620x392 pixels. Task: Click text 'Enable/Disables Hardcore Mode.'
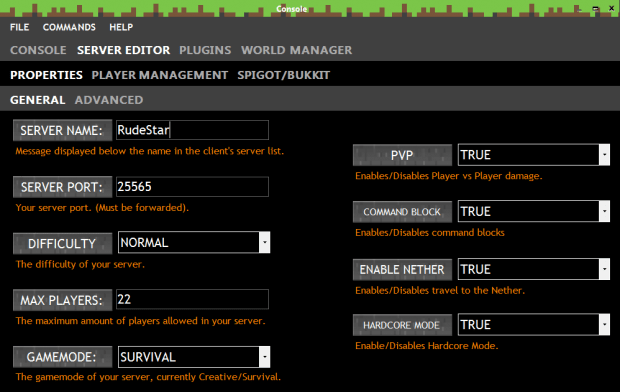coord(427,346)
